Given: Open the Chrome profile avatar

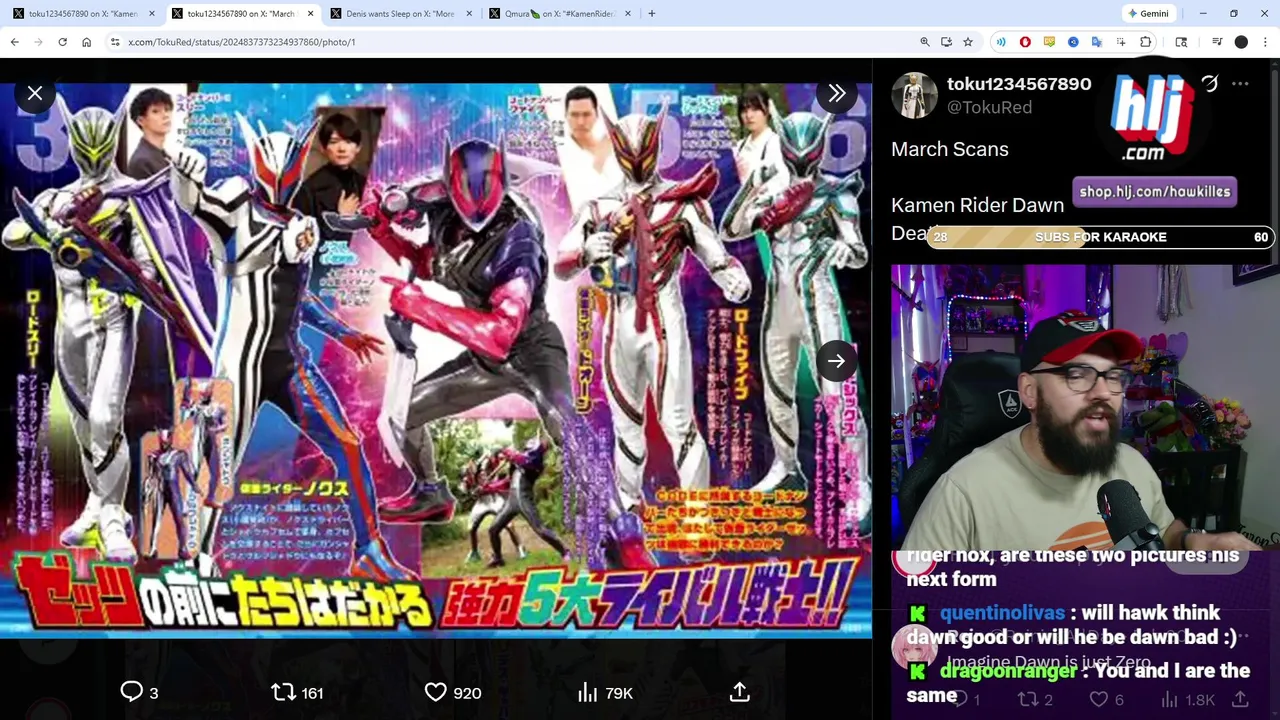Looking at the screenshot, I should pos(1241,42).
